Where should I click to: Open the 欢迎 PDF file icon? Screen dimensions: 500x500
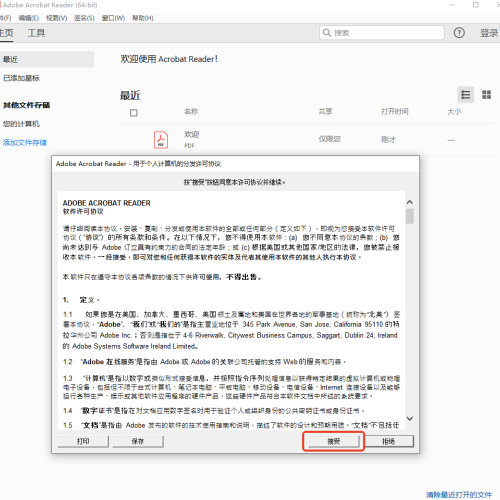coord(161,140)
